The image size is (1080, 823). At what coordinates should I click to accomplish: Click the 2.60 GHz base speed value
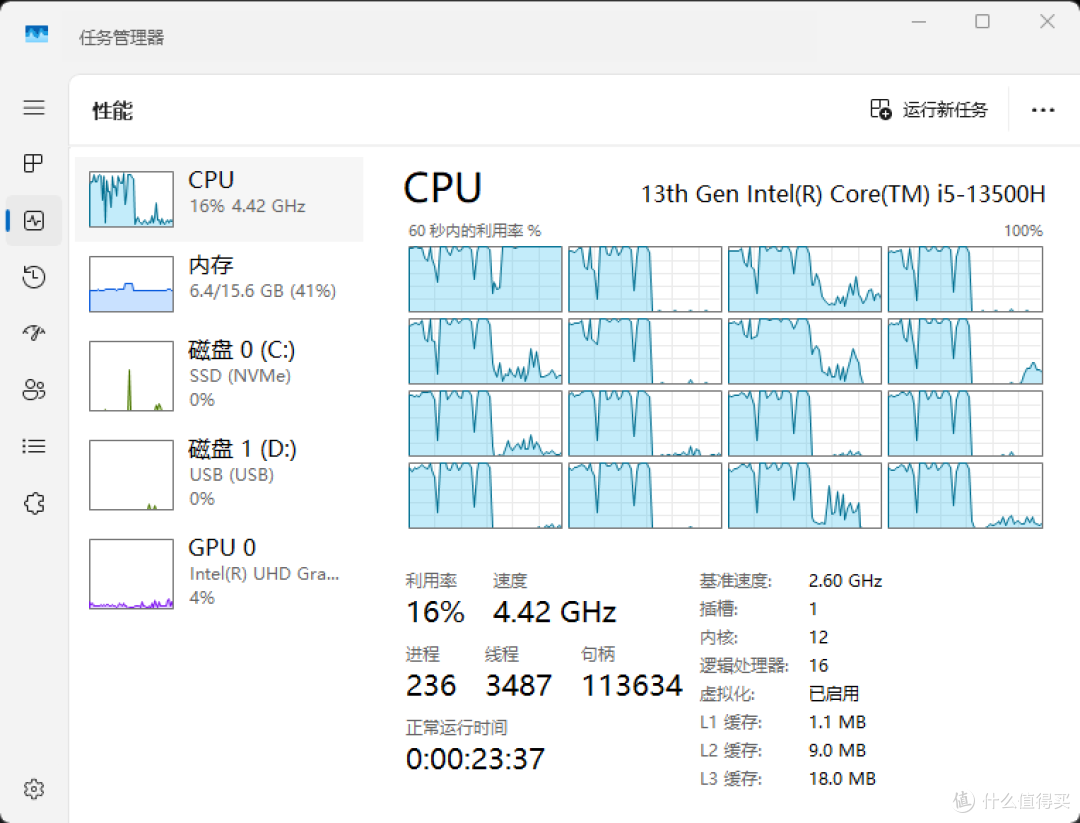pyautogui.click(x=845, y=581)
